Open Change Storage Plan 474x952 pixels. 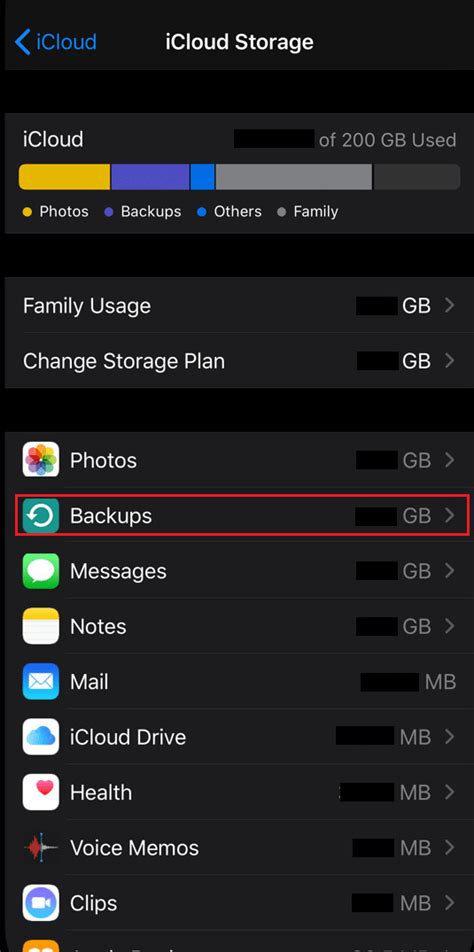coord(237,361)
